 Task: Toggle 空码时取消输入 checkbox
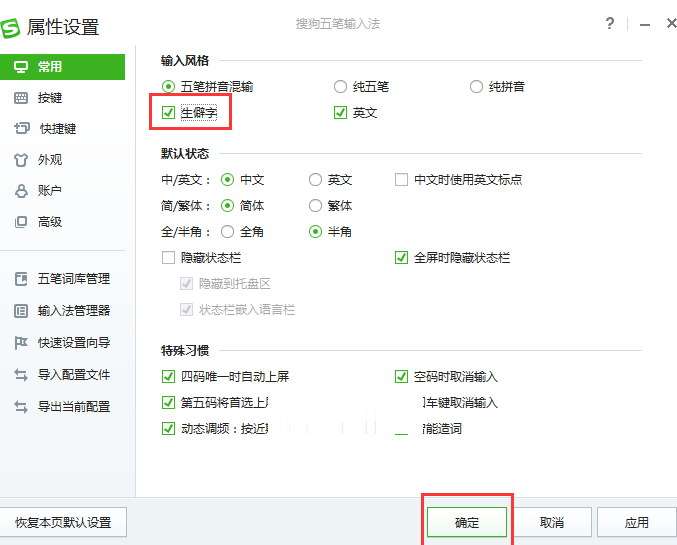pyautogui.click(x=402, y=377)
